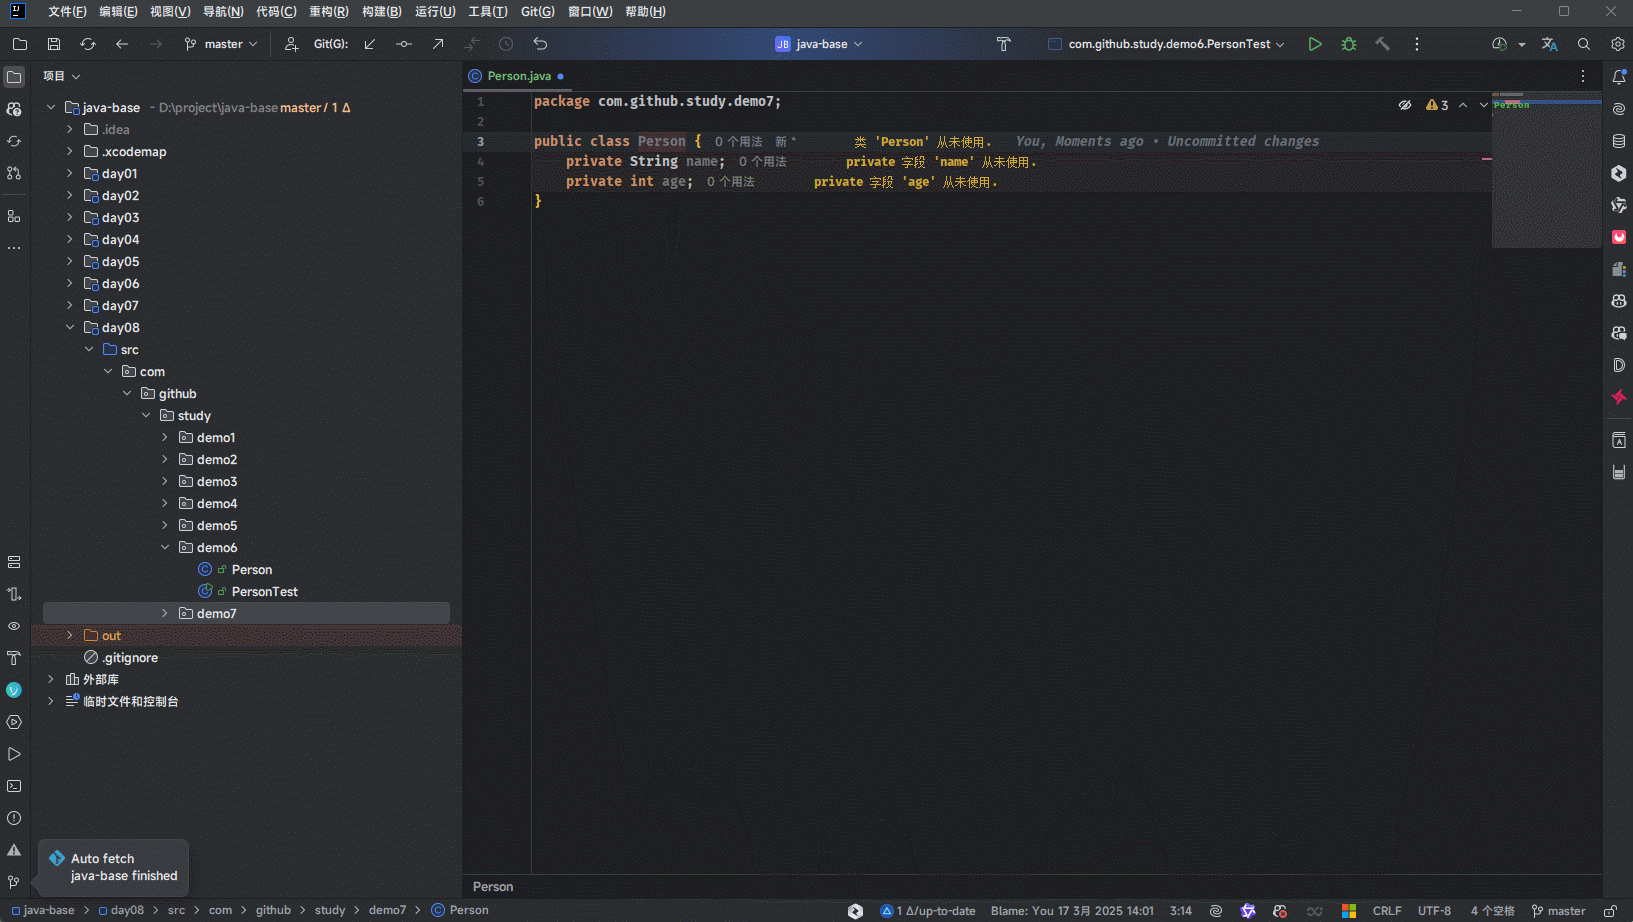Open the Notifications bell panel
Screen dimensions: 1633x922
point(1619,77)
